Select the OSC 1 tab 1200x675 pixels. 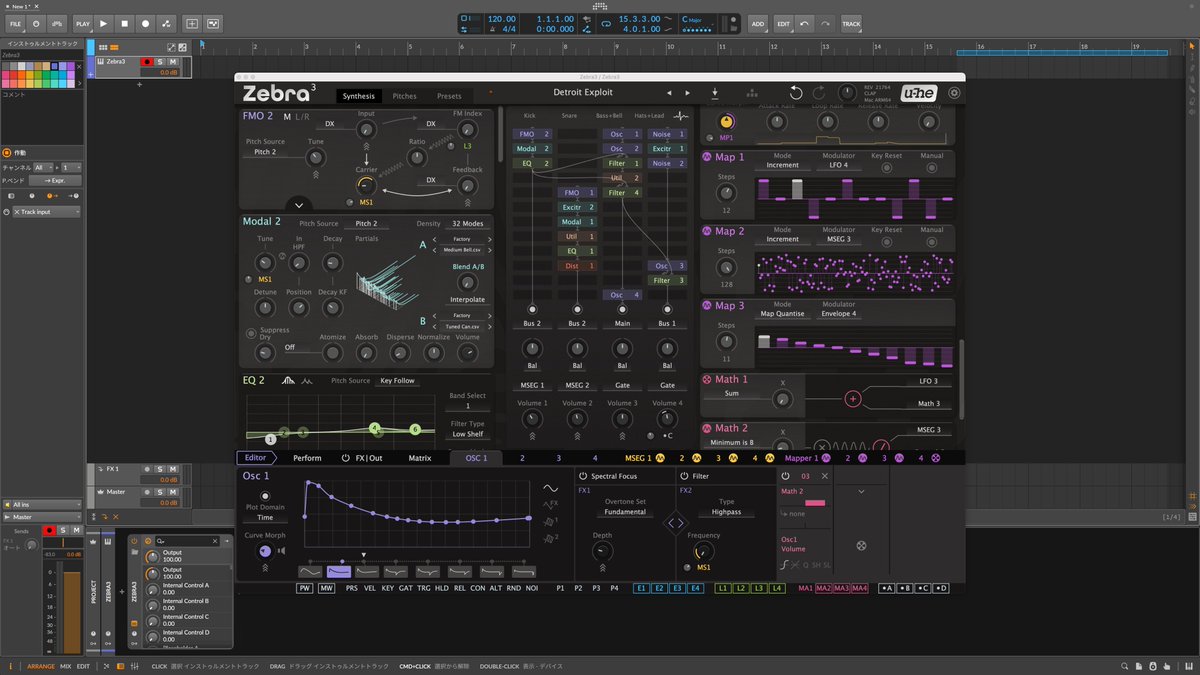click(x=476, y=458)
